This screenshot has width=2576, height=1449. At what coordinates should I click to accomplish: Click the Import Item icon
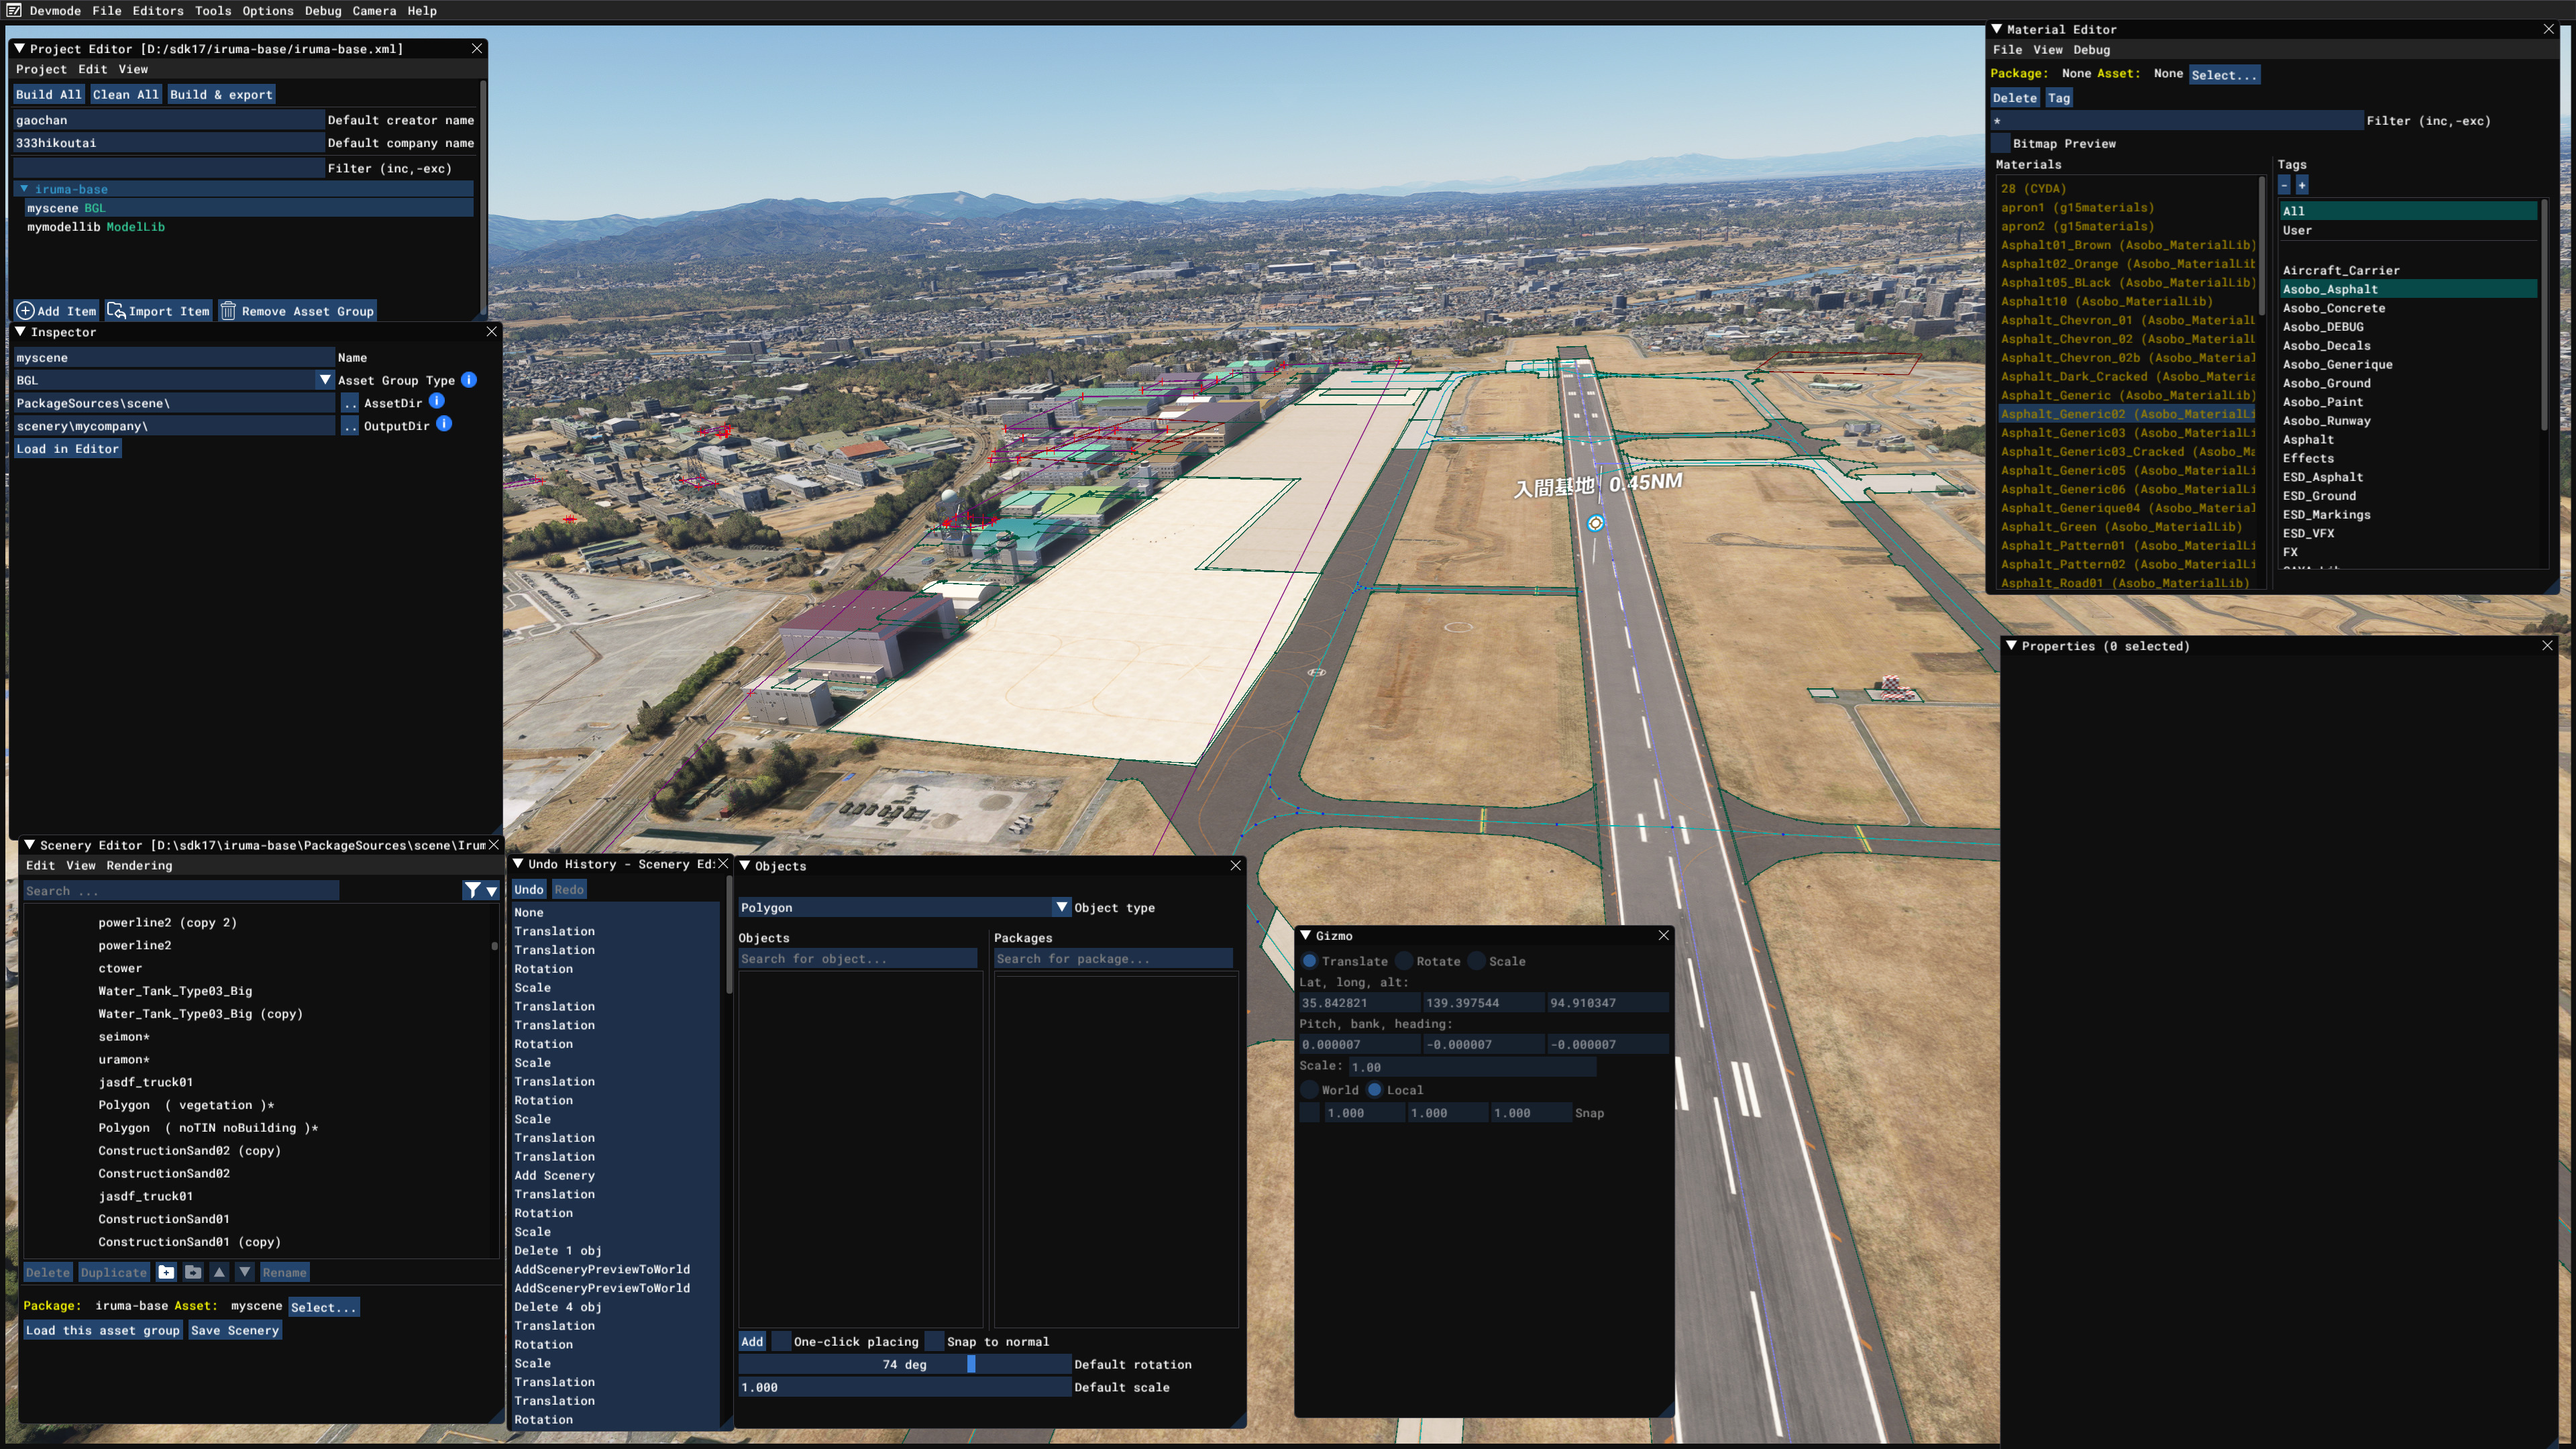pos(116,311)
